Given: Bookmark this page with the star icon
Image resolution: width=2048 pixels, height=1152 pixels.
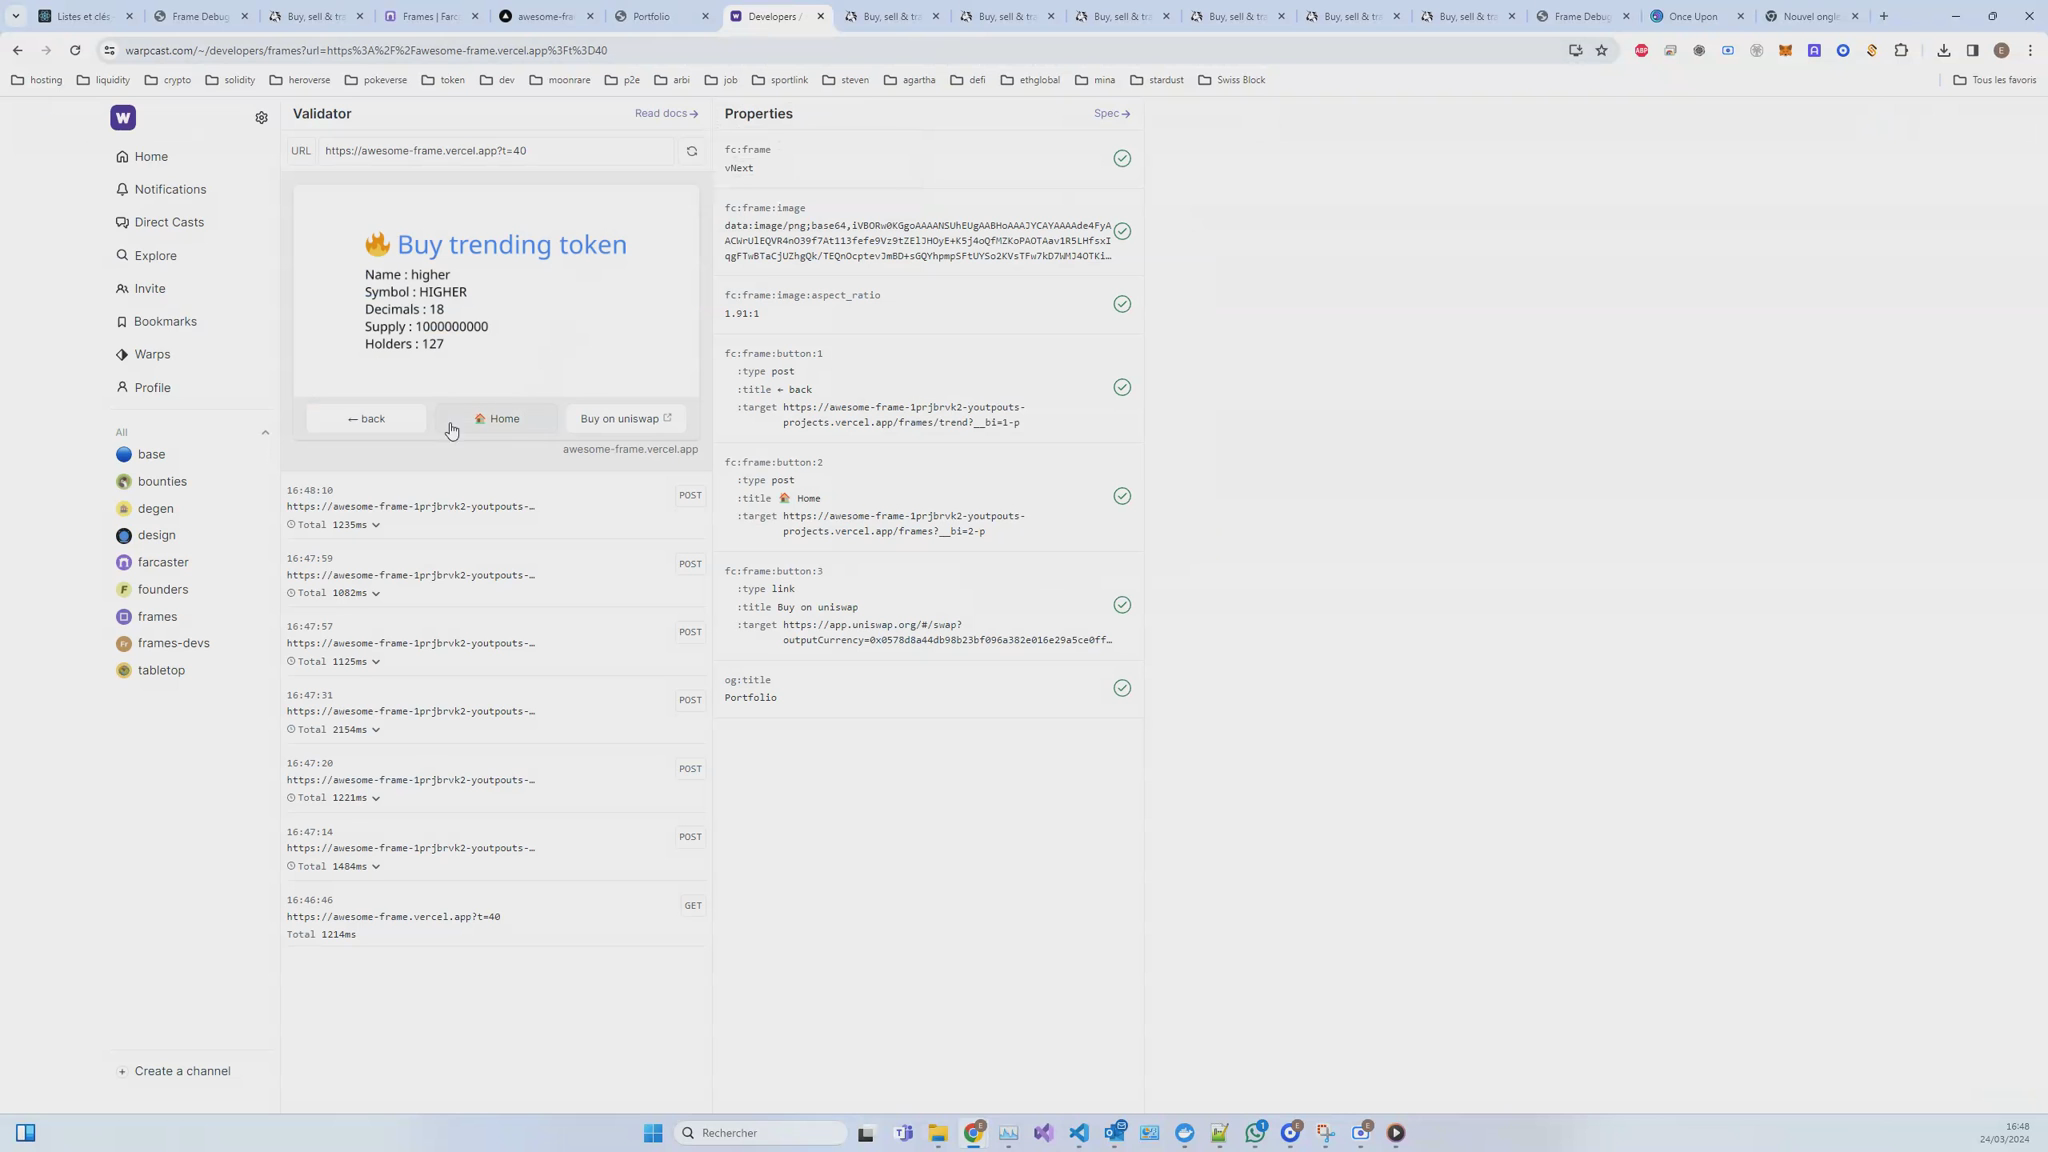Looking at the screenshot, I should point(1601,50).
